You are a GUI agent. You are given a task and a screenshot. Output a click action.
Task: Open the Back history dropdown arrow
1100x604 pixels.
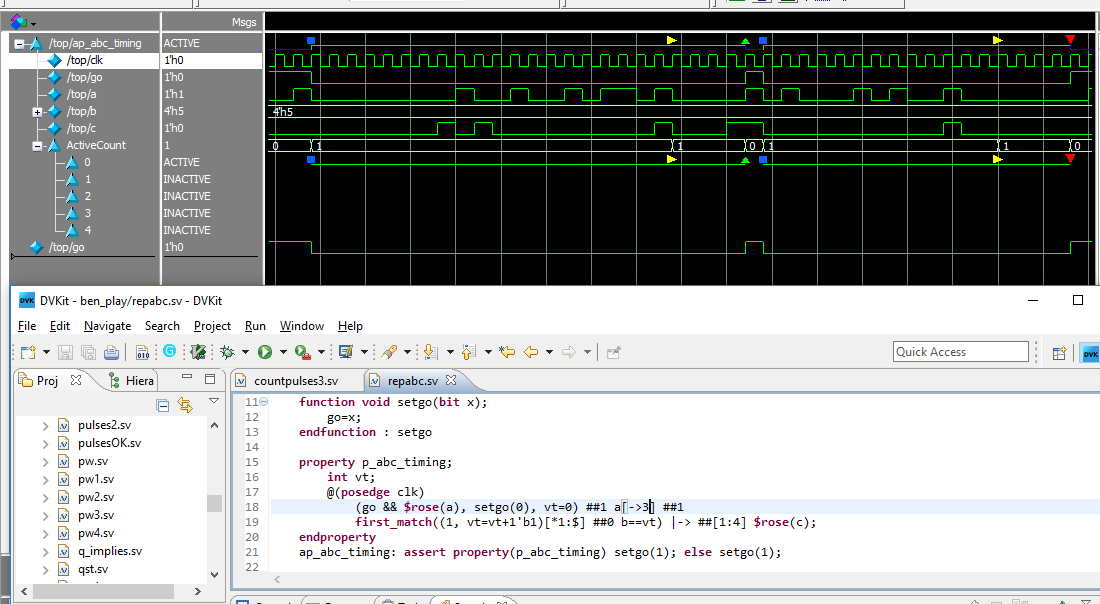click(549, 352)
